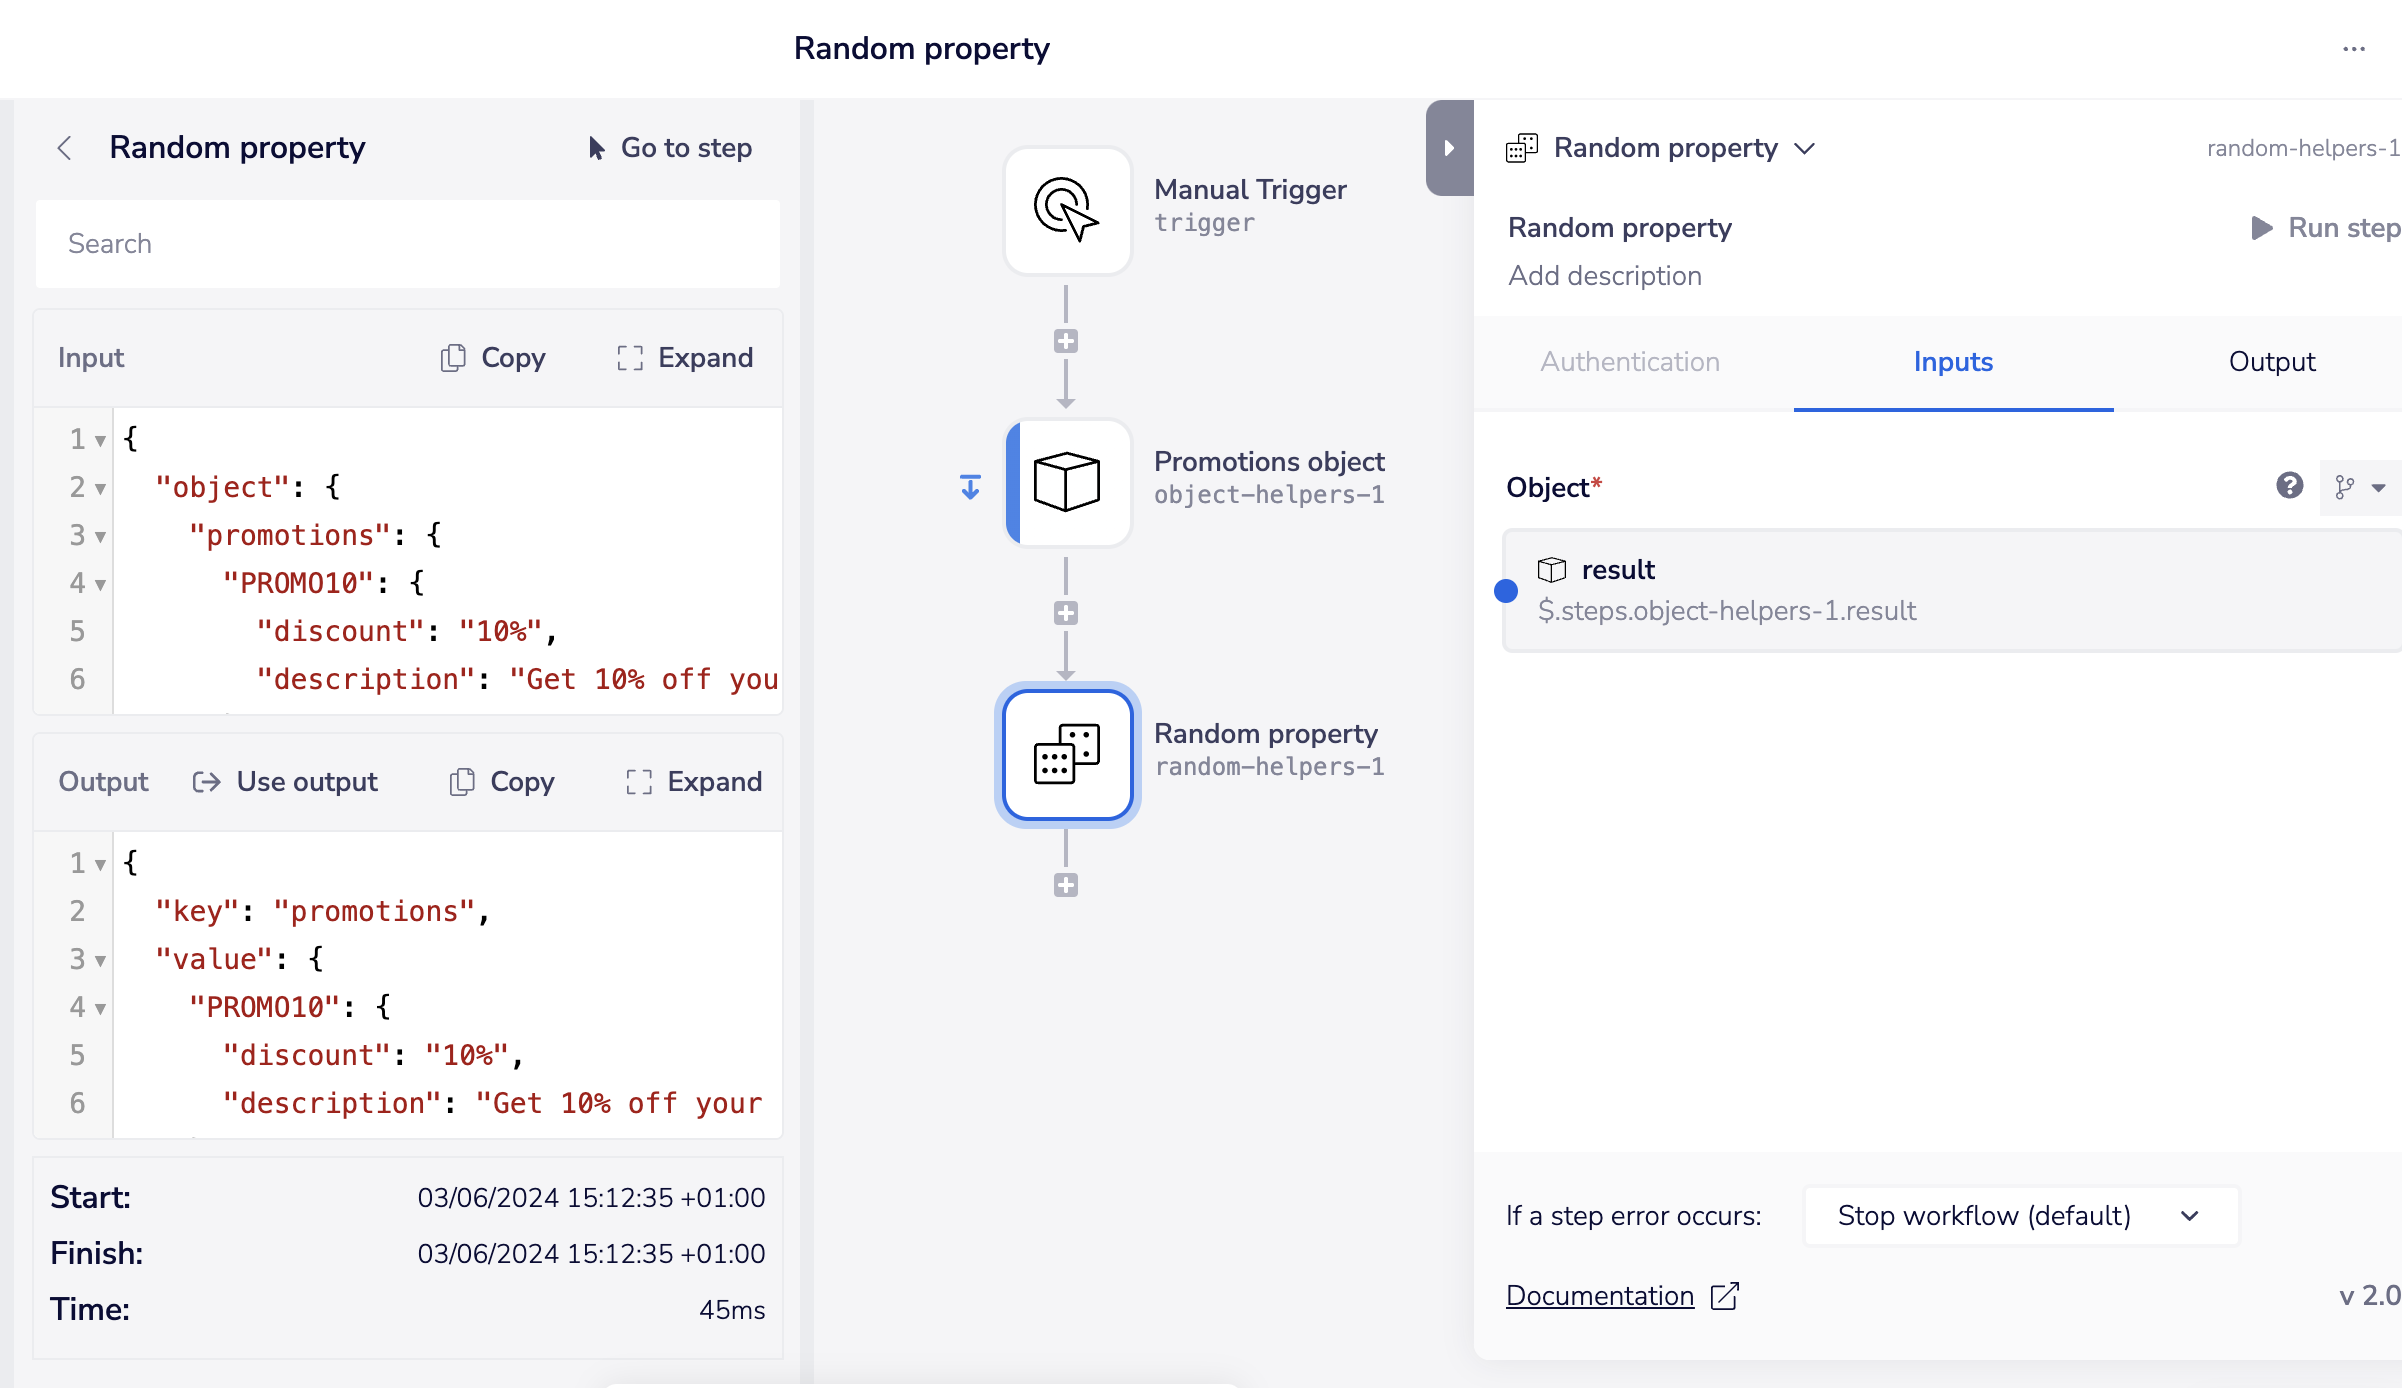Viewport: 2402px width, 1388px height.
Task: Collapse the properties panel with arrow tab
Action: coord(1449,148)
